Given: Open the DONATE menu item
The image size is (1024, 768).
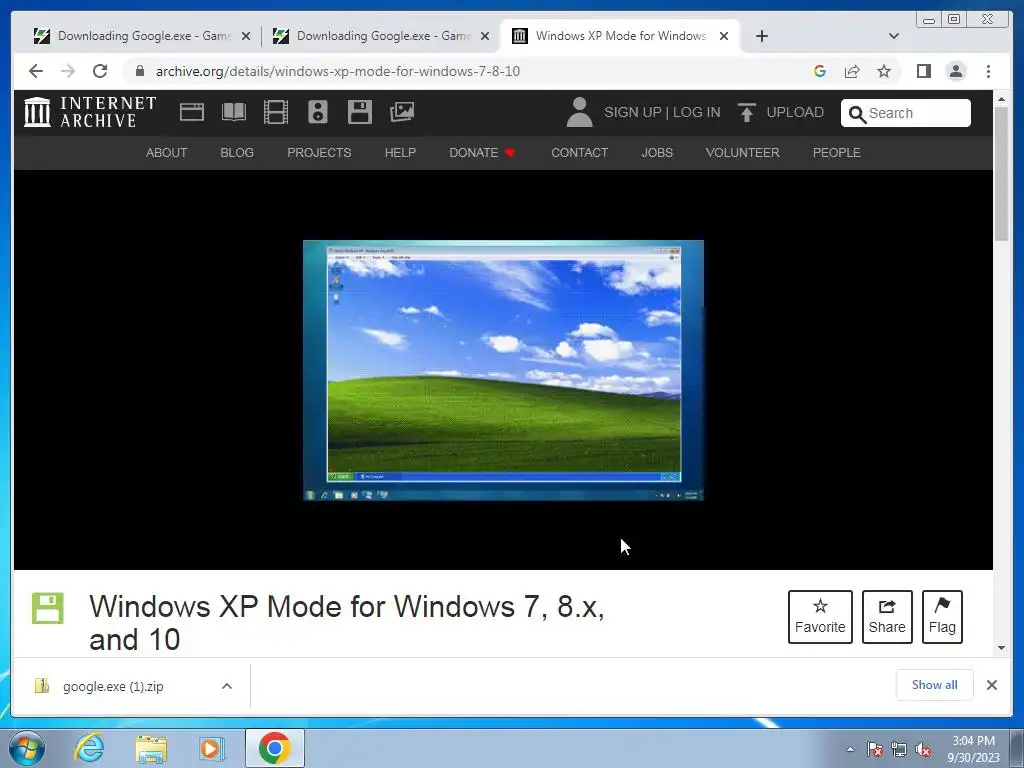Looking at the screenshot, I should point(482,153).
